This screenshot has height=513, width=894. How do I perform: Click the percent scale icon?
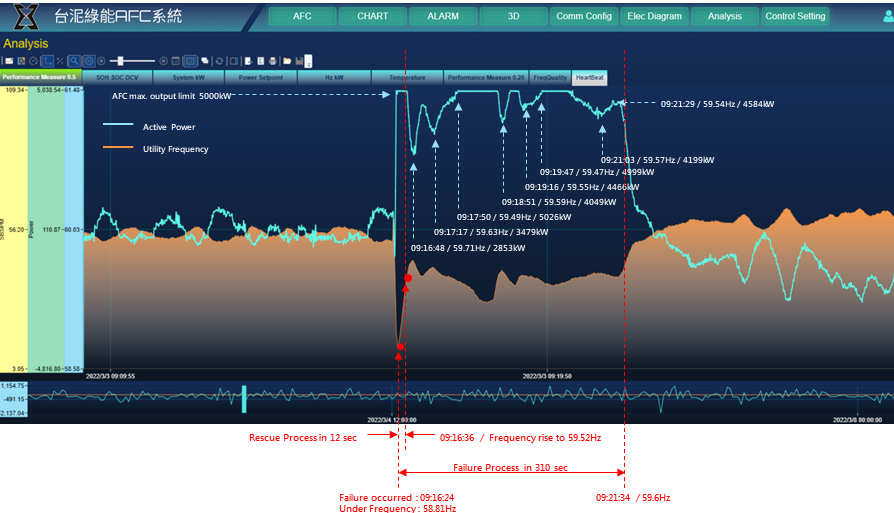[x=60, y=61]
